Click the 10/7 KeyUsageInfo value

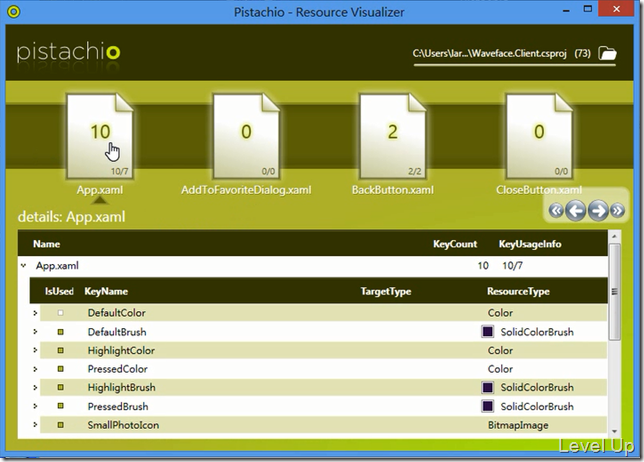[x=512, y=266]
